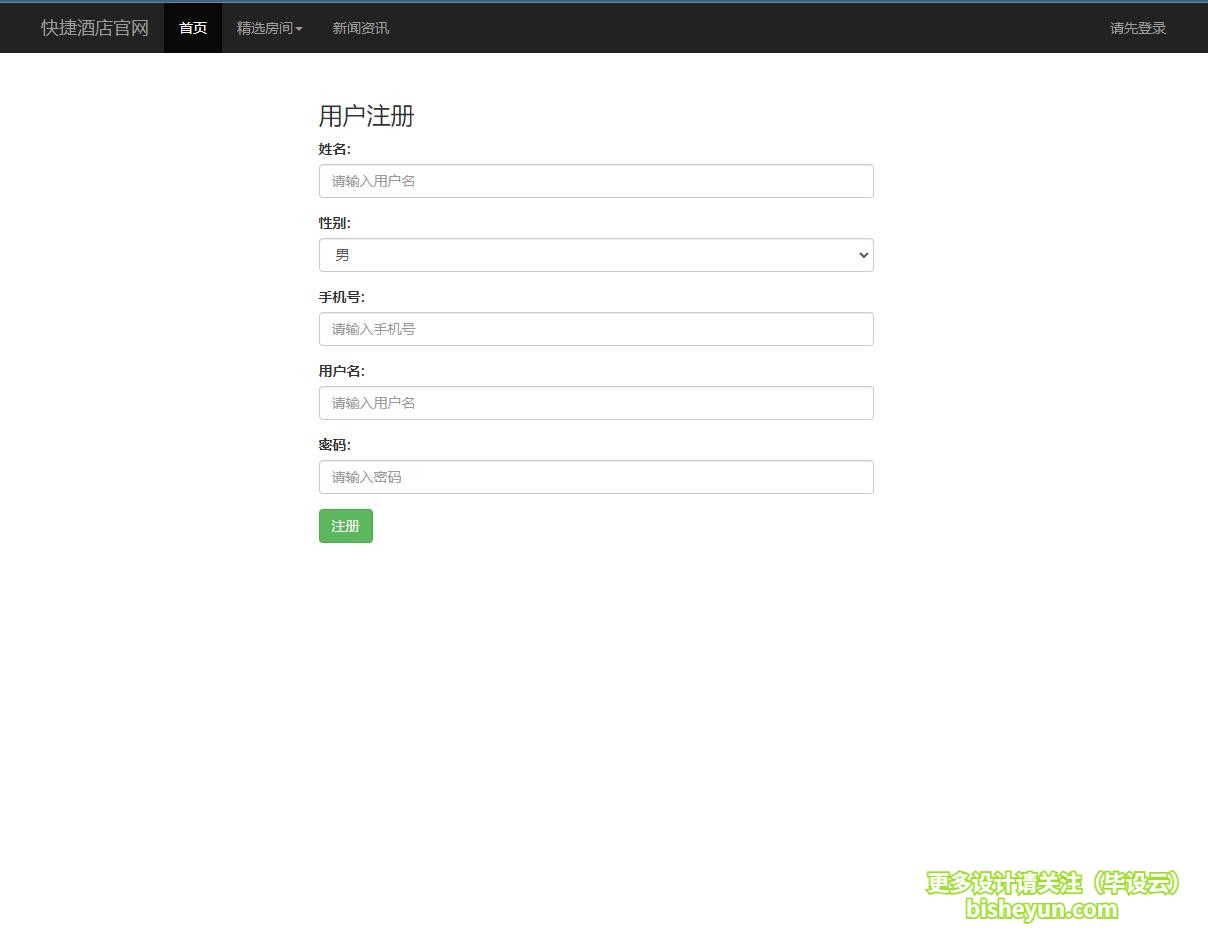Expand the 精选房间 dropdown menu
Image resolution: width=1208 pixels, height=945 pixels.
pos(269,28)
